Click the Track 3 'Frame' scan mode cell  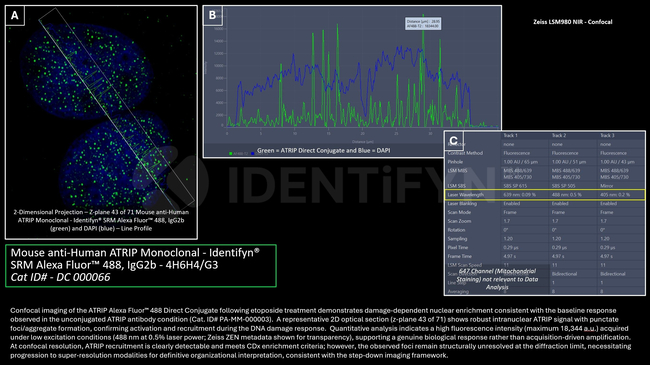606,212
